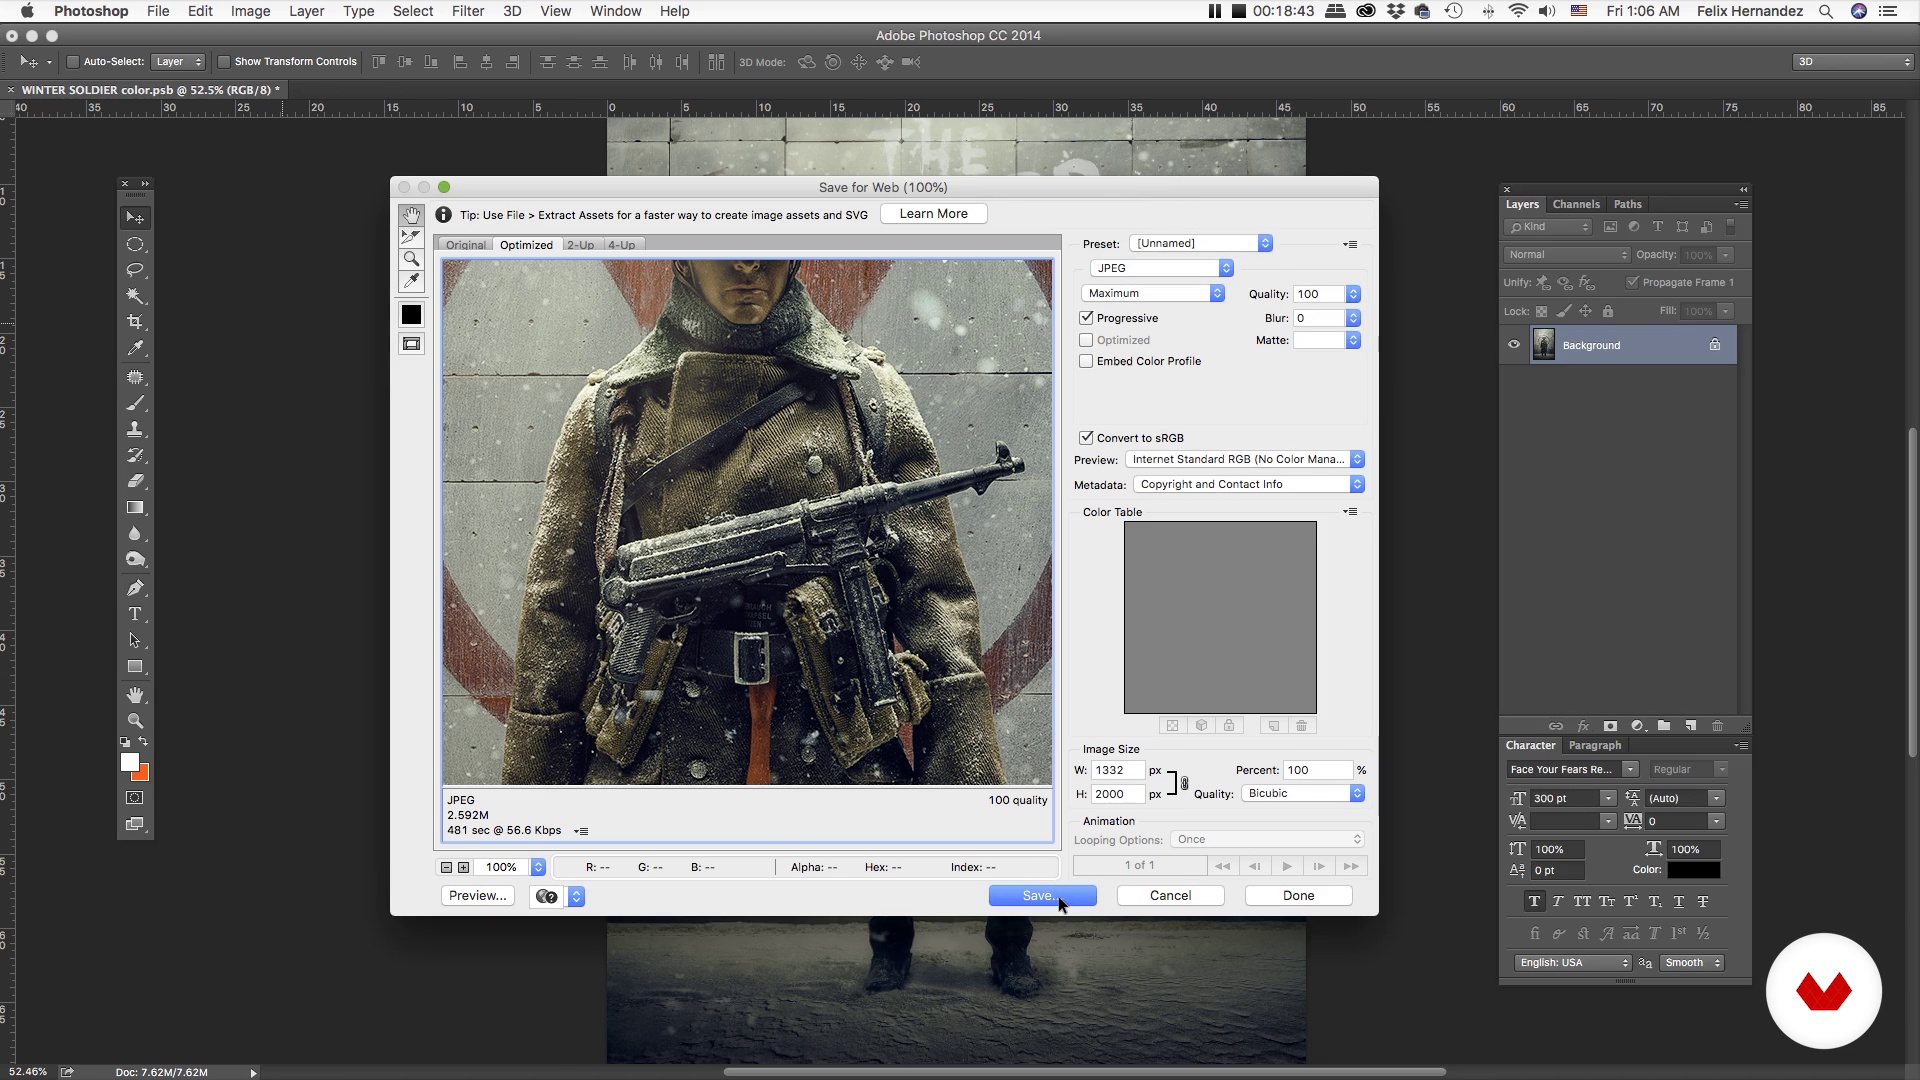The image size is (1920, 1080).
Task: Uncheck the Progressive checkbox
Action: coord(1086,318)
